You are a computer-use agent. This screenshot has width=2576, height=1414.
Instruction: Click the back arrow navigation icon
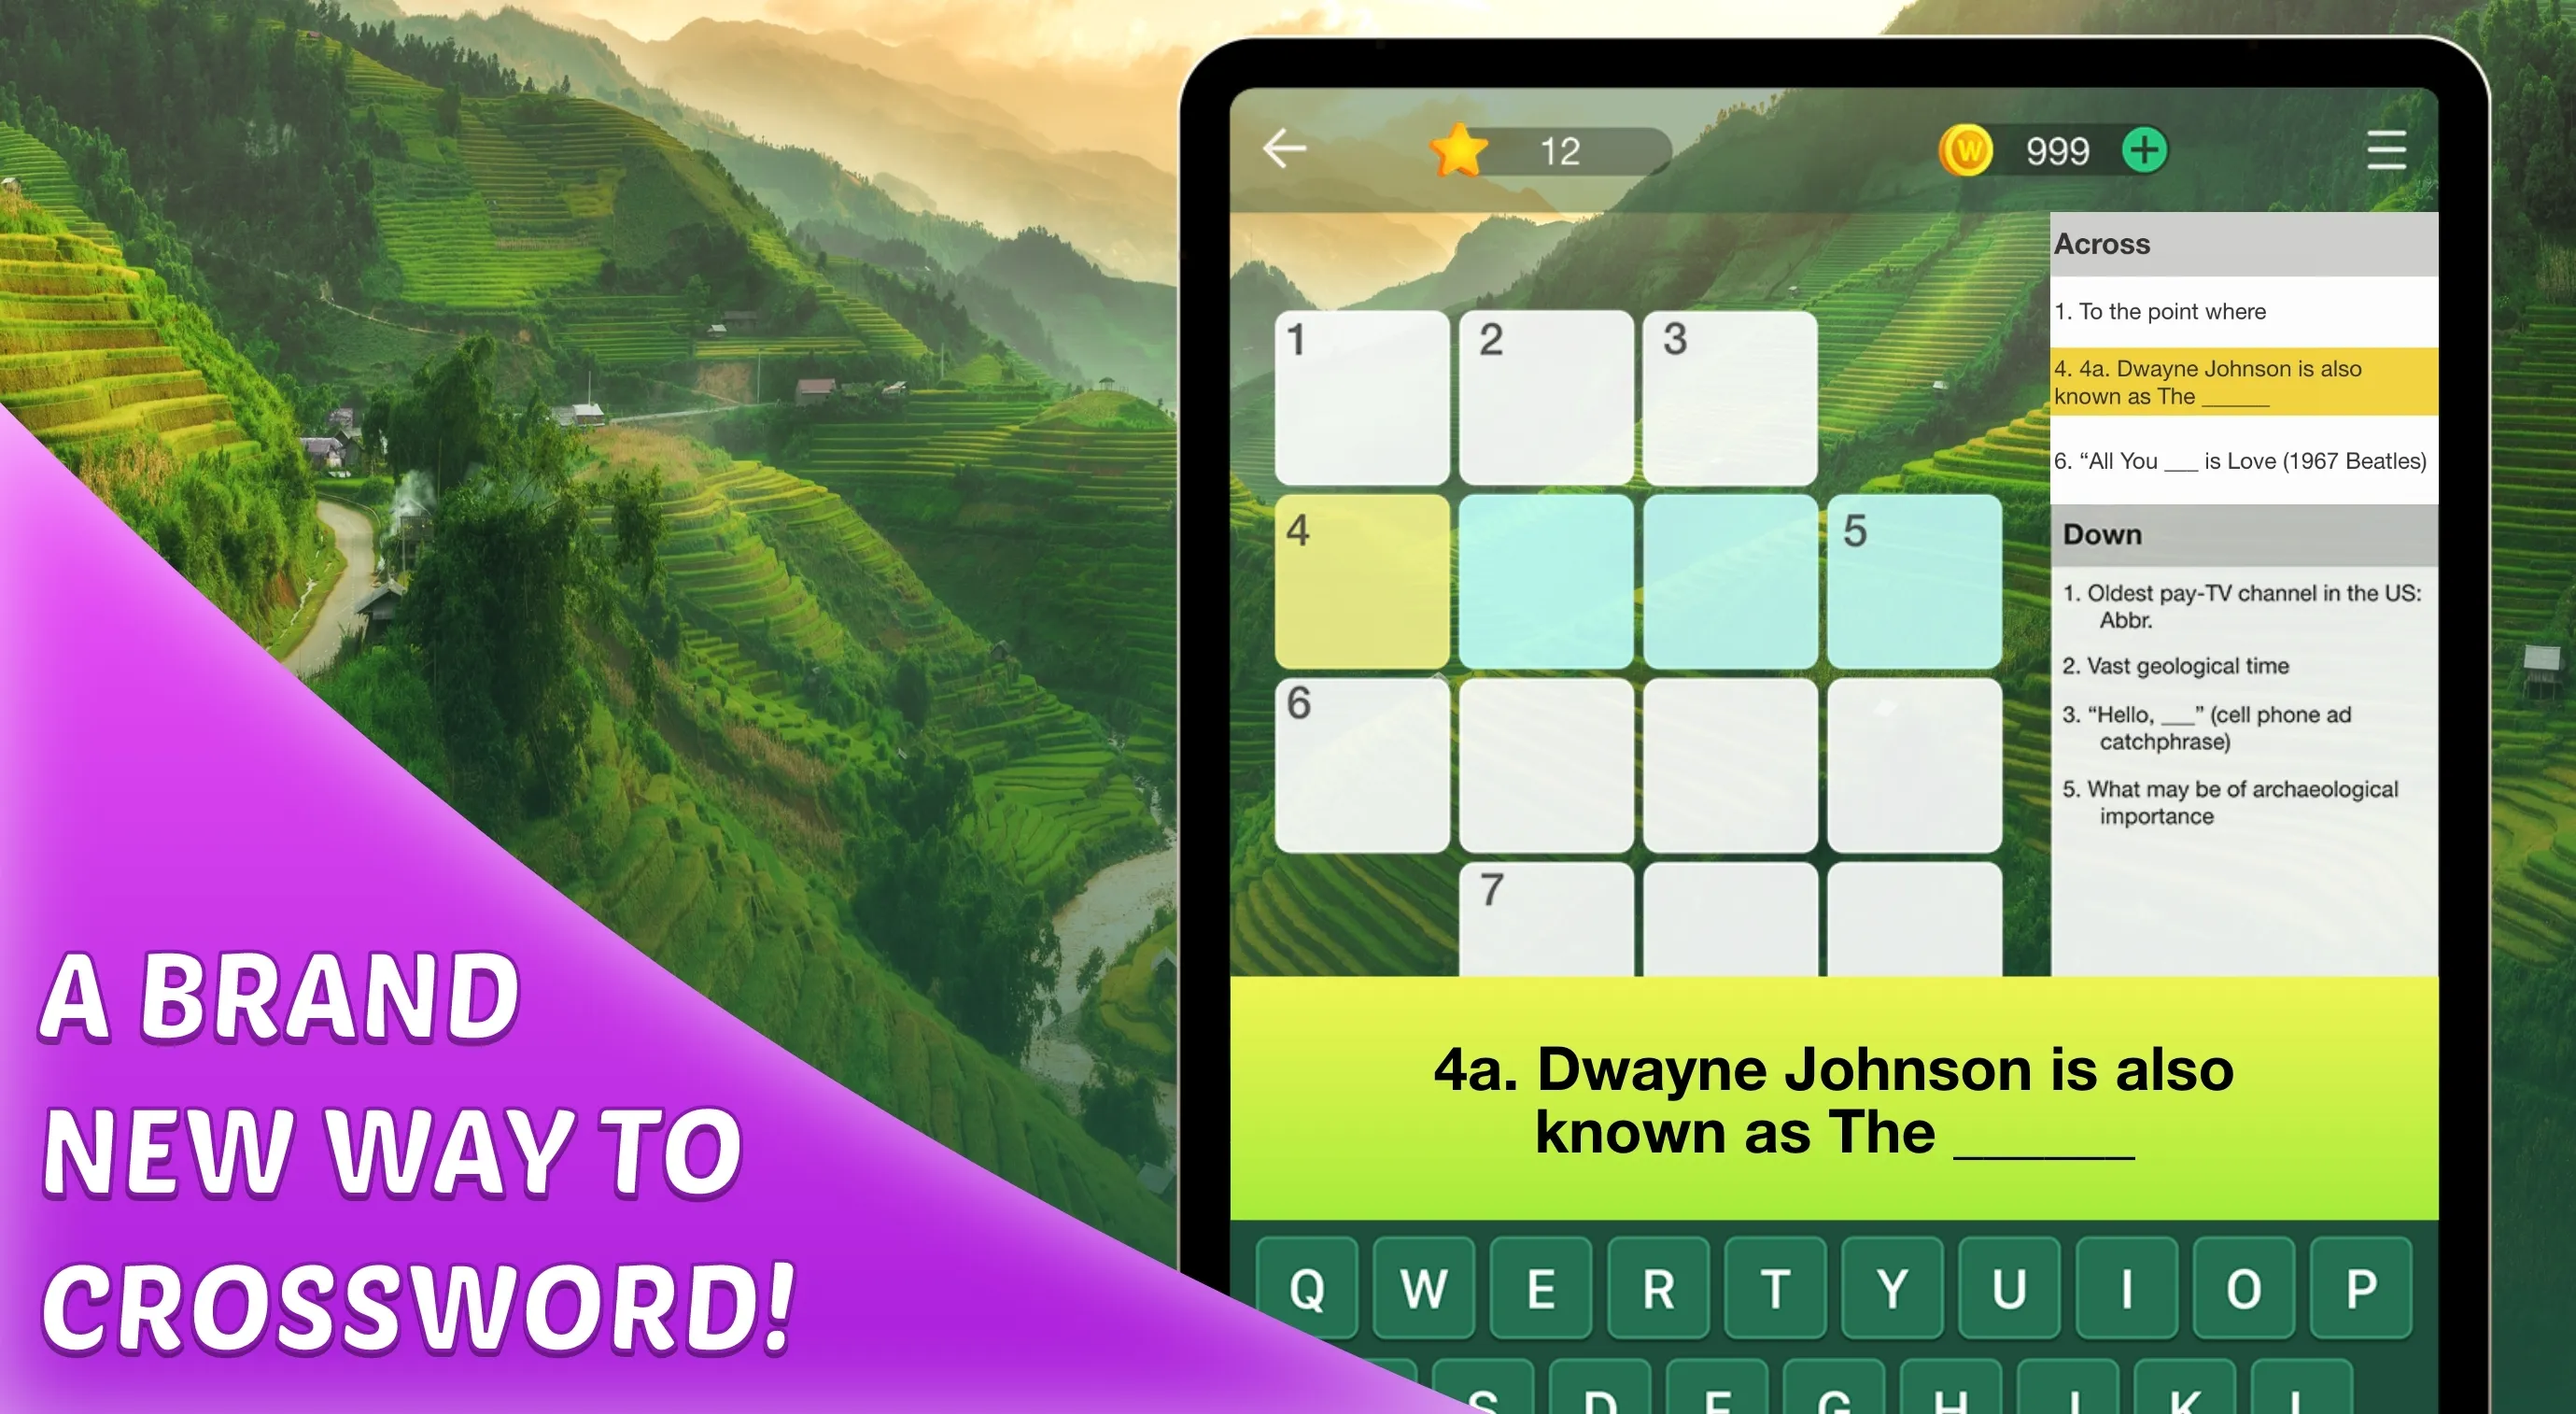(x=1285, y=148)
